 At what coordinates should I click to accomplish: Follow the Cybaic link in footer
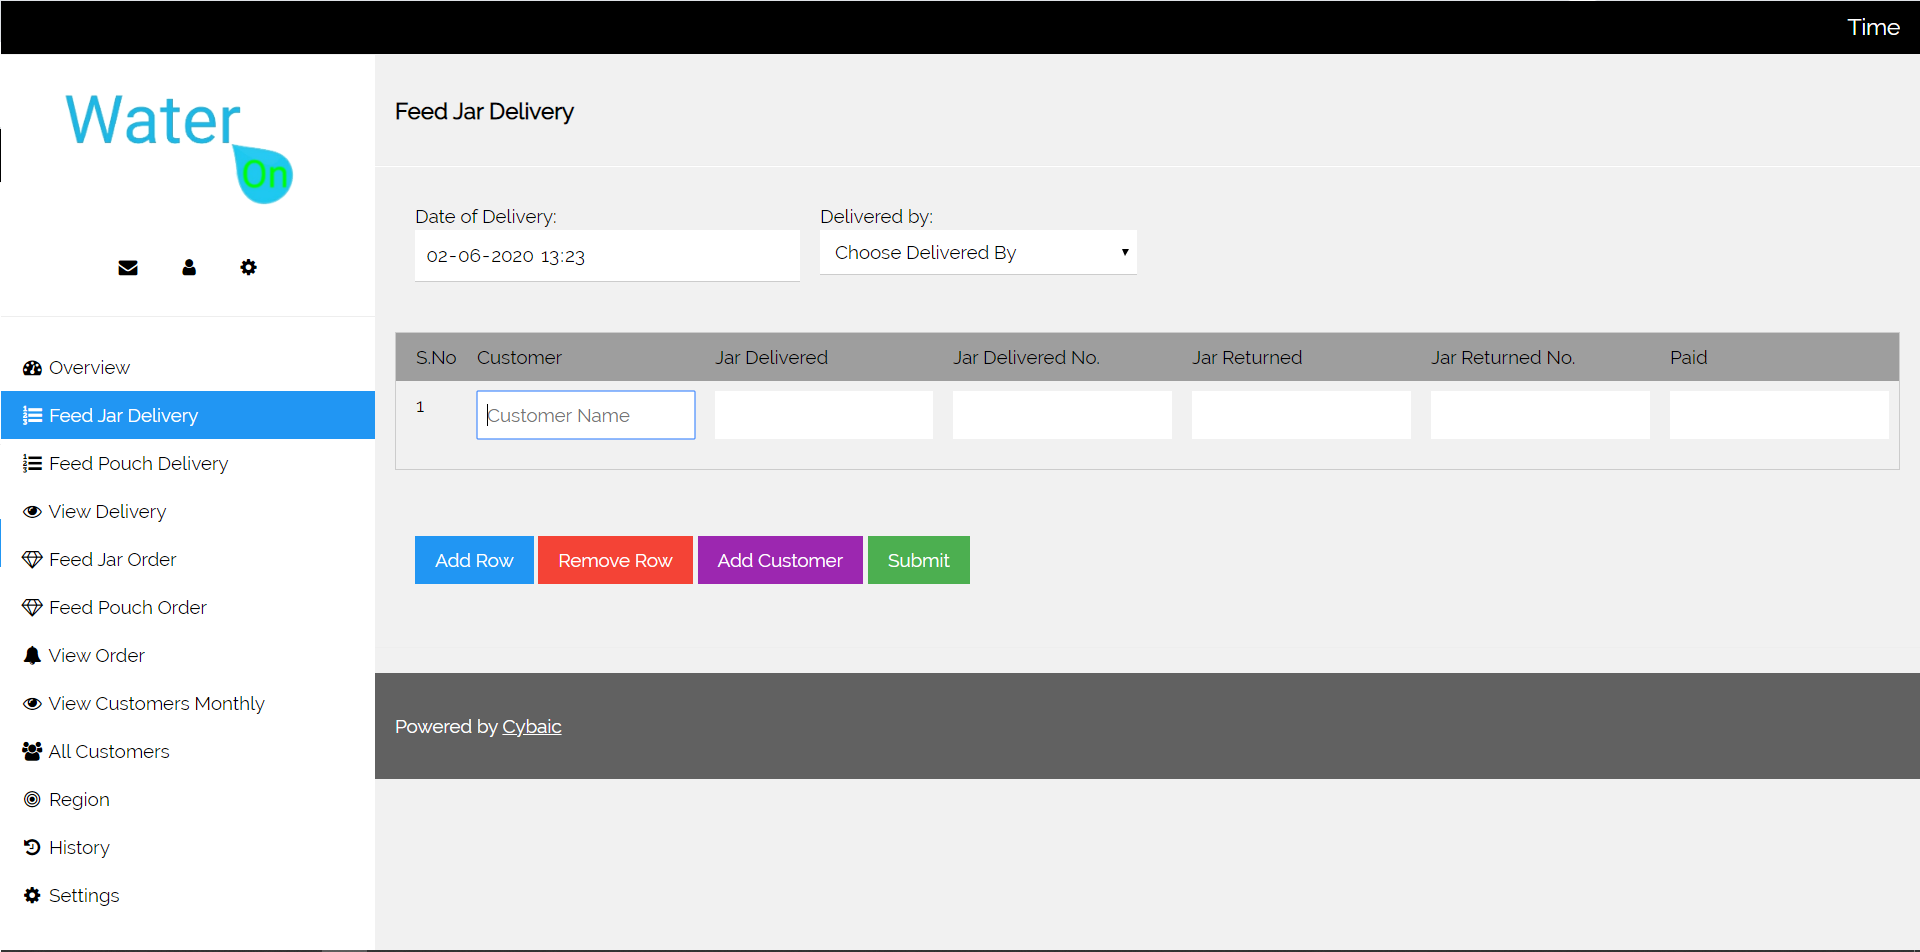click(531, 727)
